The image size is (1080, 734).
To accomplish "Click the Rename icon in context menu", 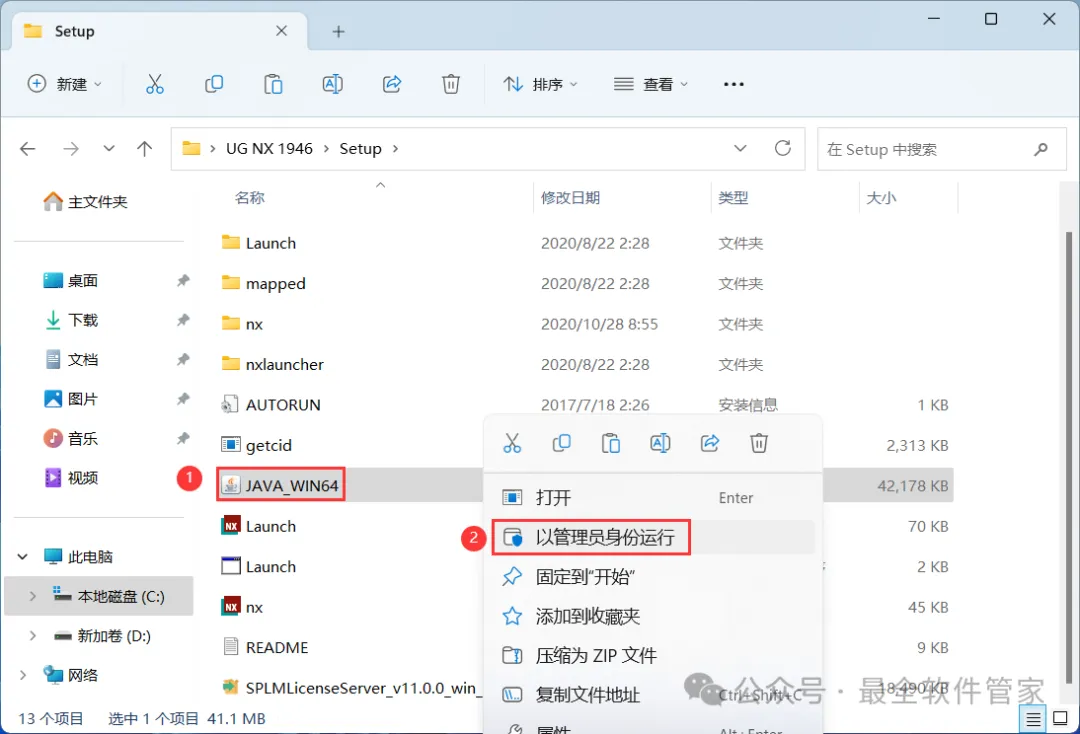I will click(x=660, y=443).
